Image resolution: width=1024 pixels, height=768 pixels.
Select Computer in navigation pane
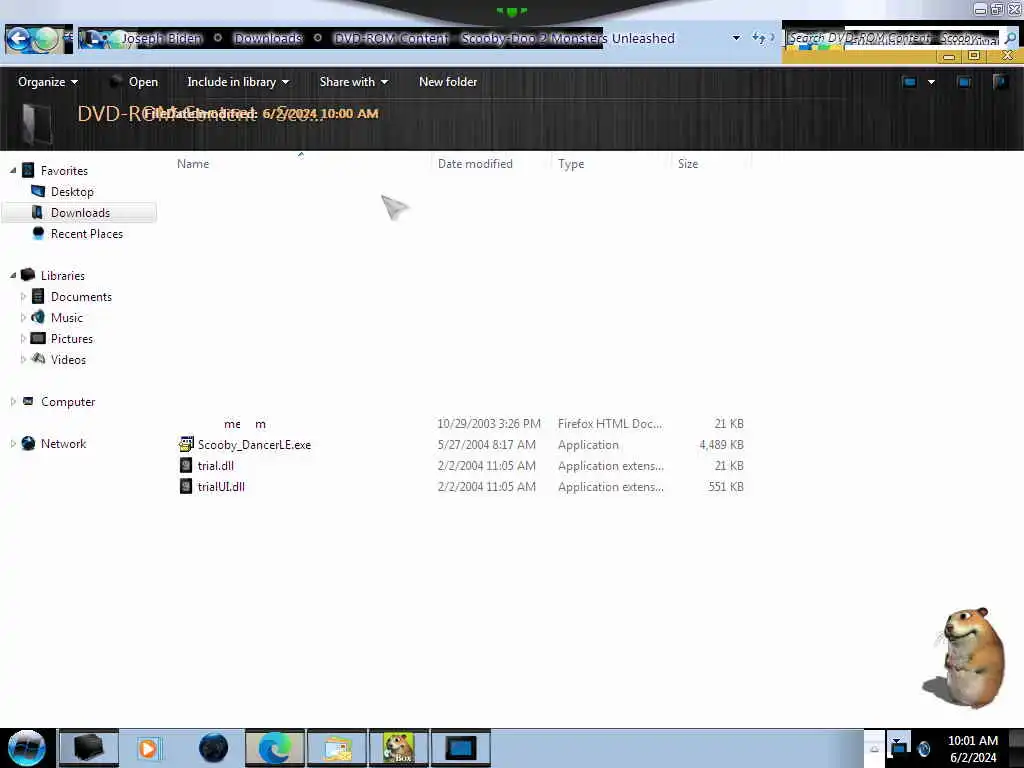pyautogui.click(x=68, y=402)
